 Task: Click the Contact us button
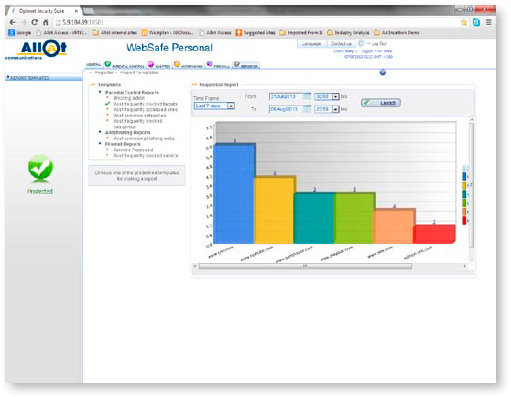pos(341,44)
